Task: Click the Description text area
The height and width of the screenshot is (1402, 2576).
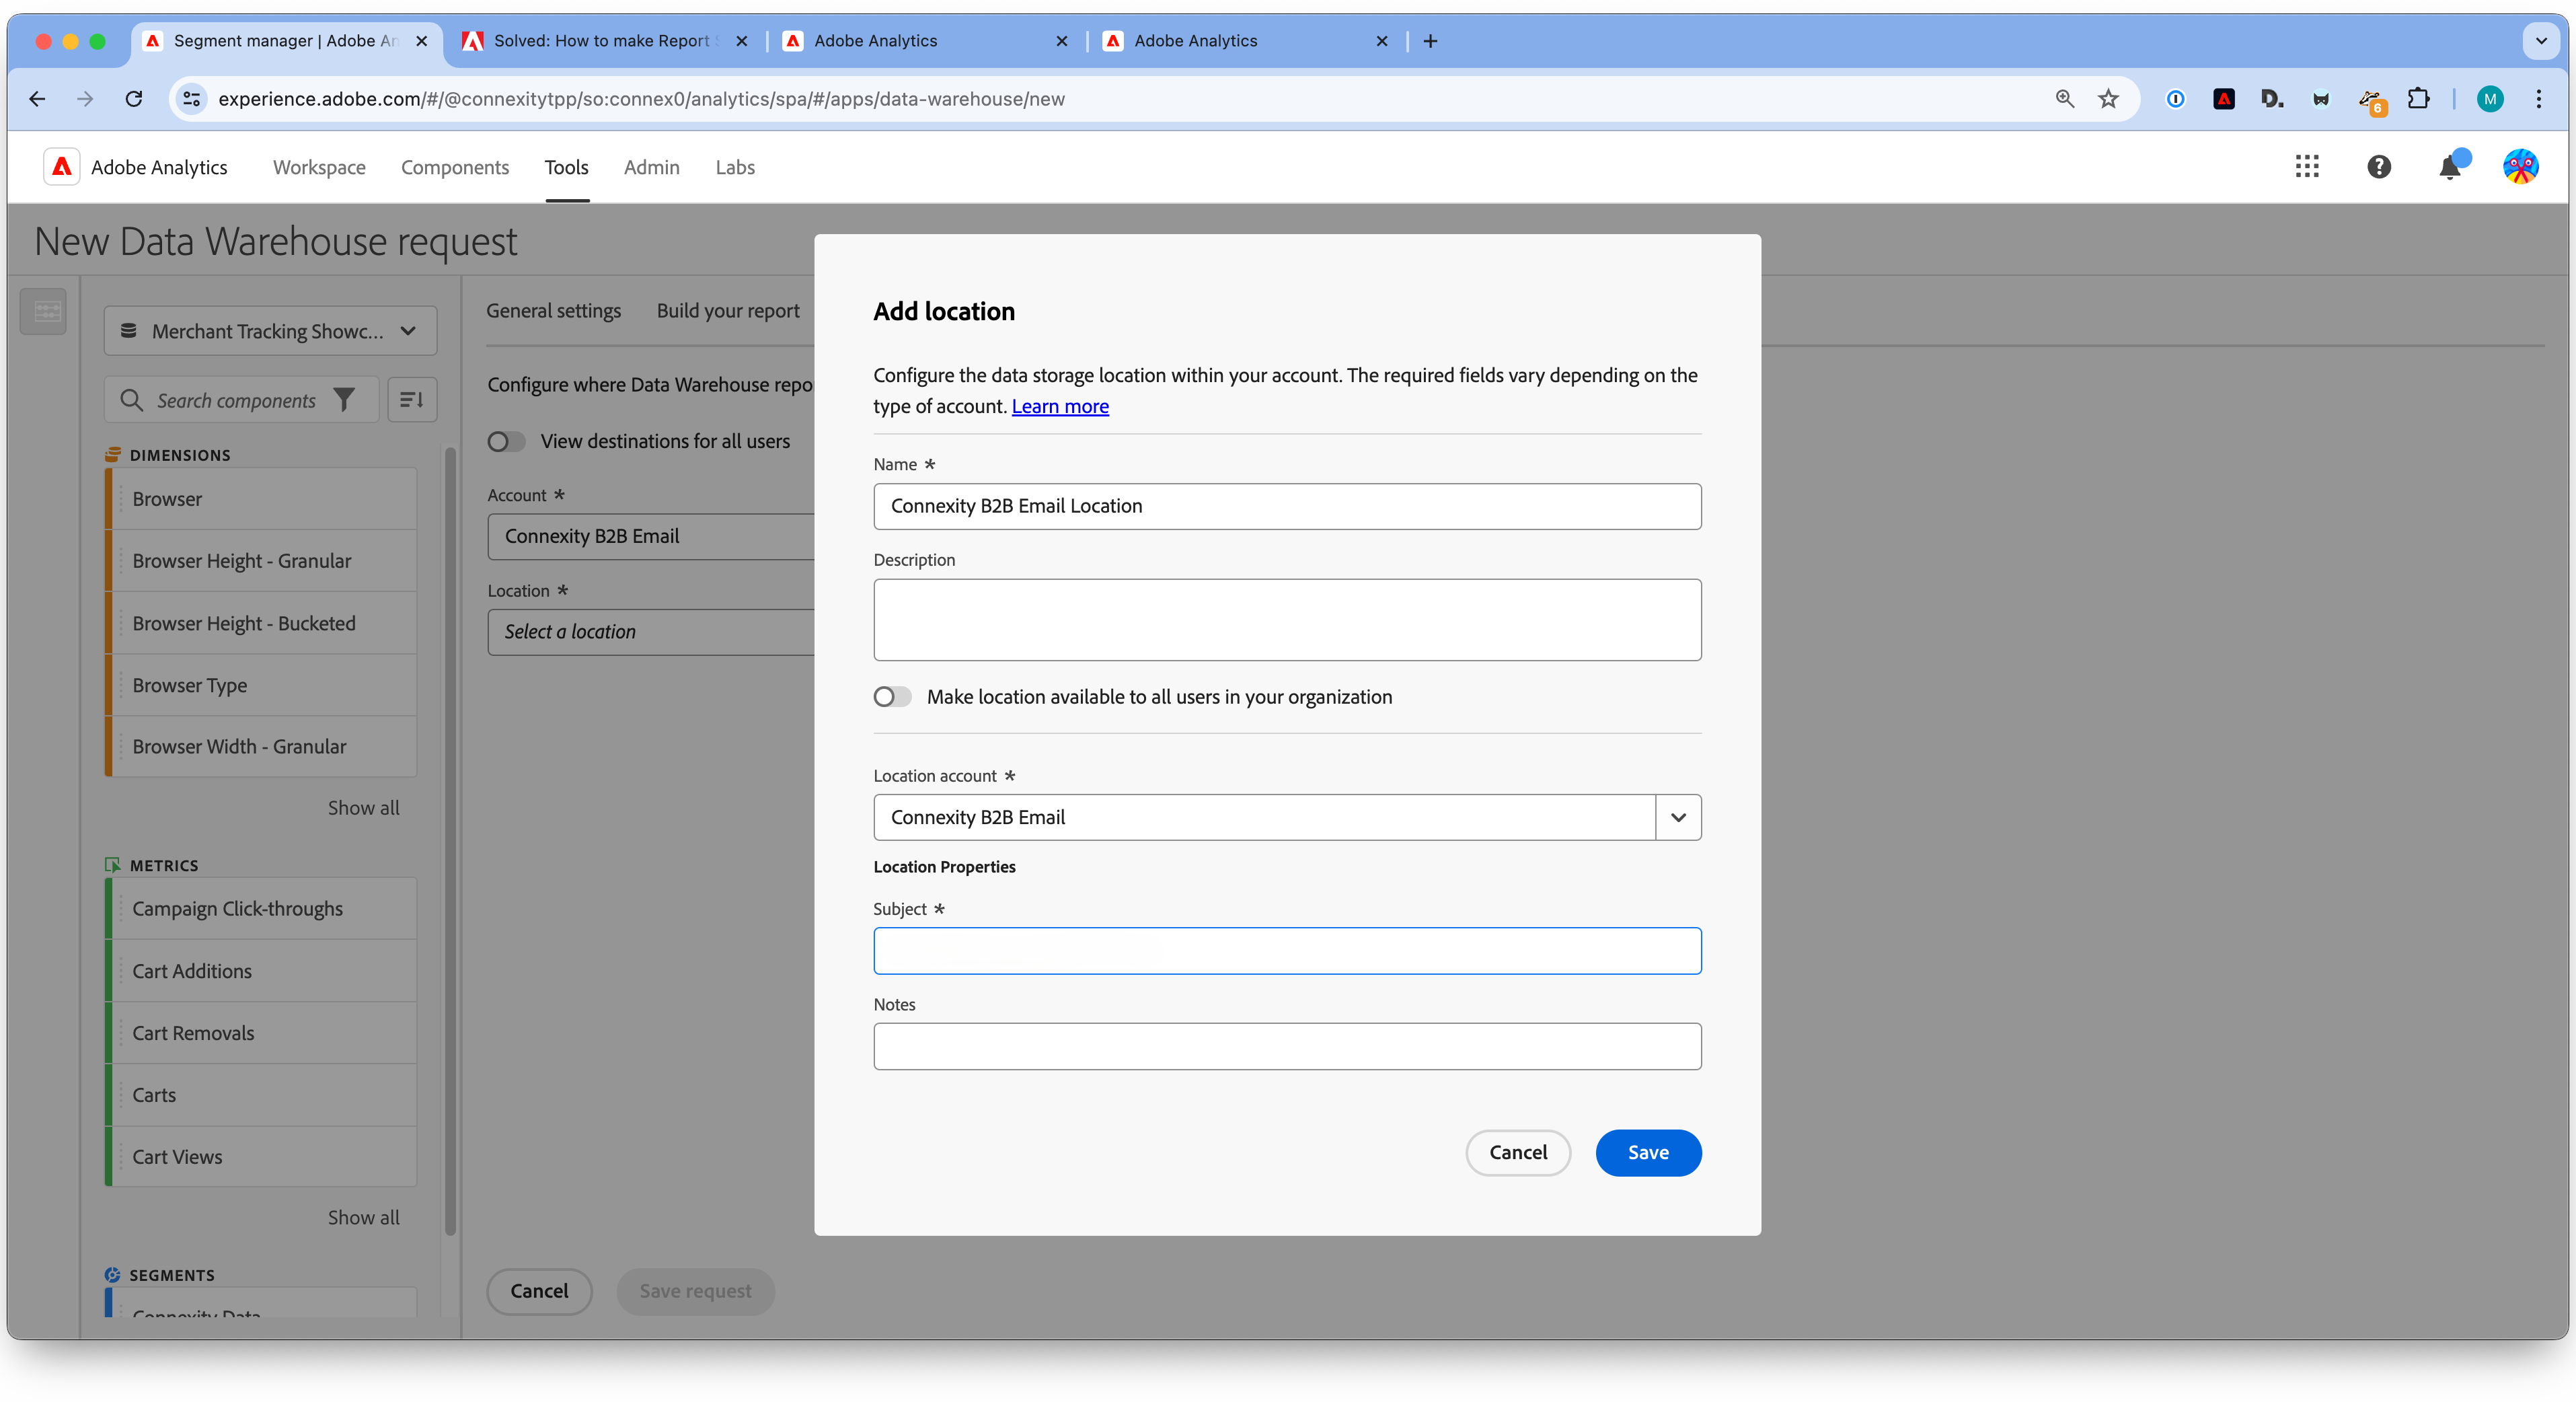Action: [x=1287, y=620]
